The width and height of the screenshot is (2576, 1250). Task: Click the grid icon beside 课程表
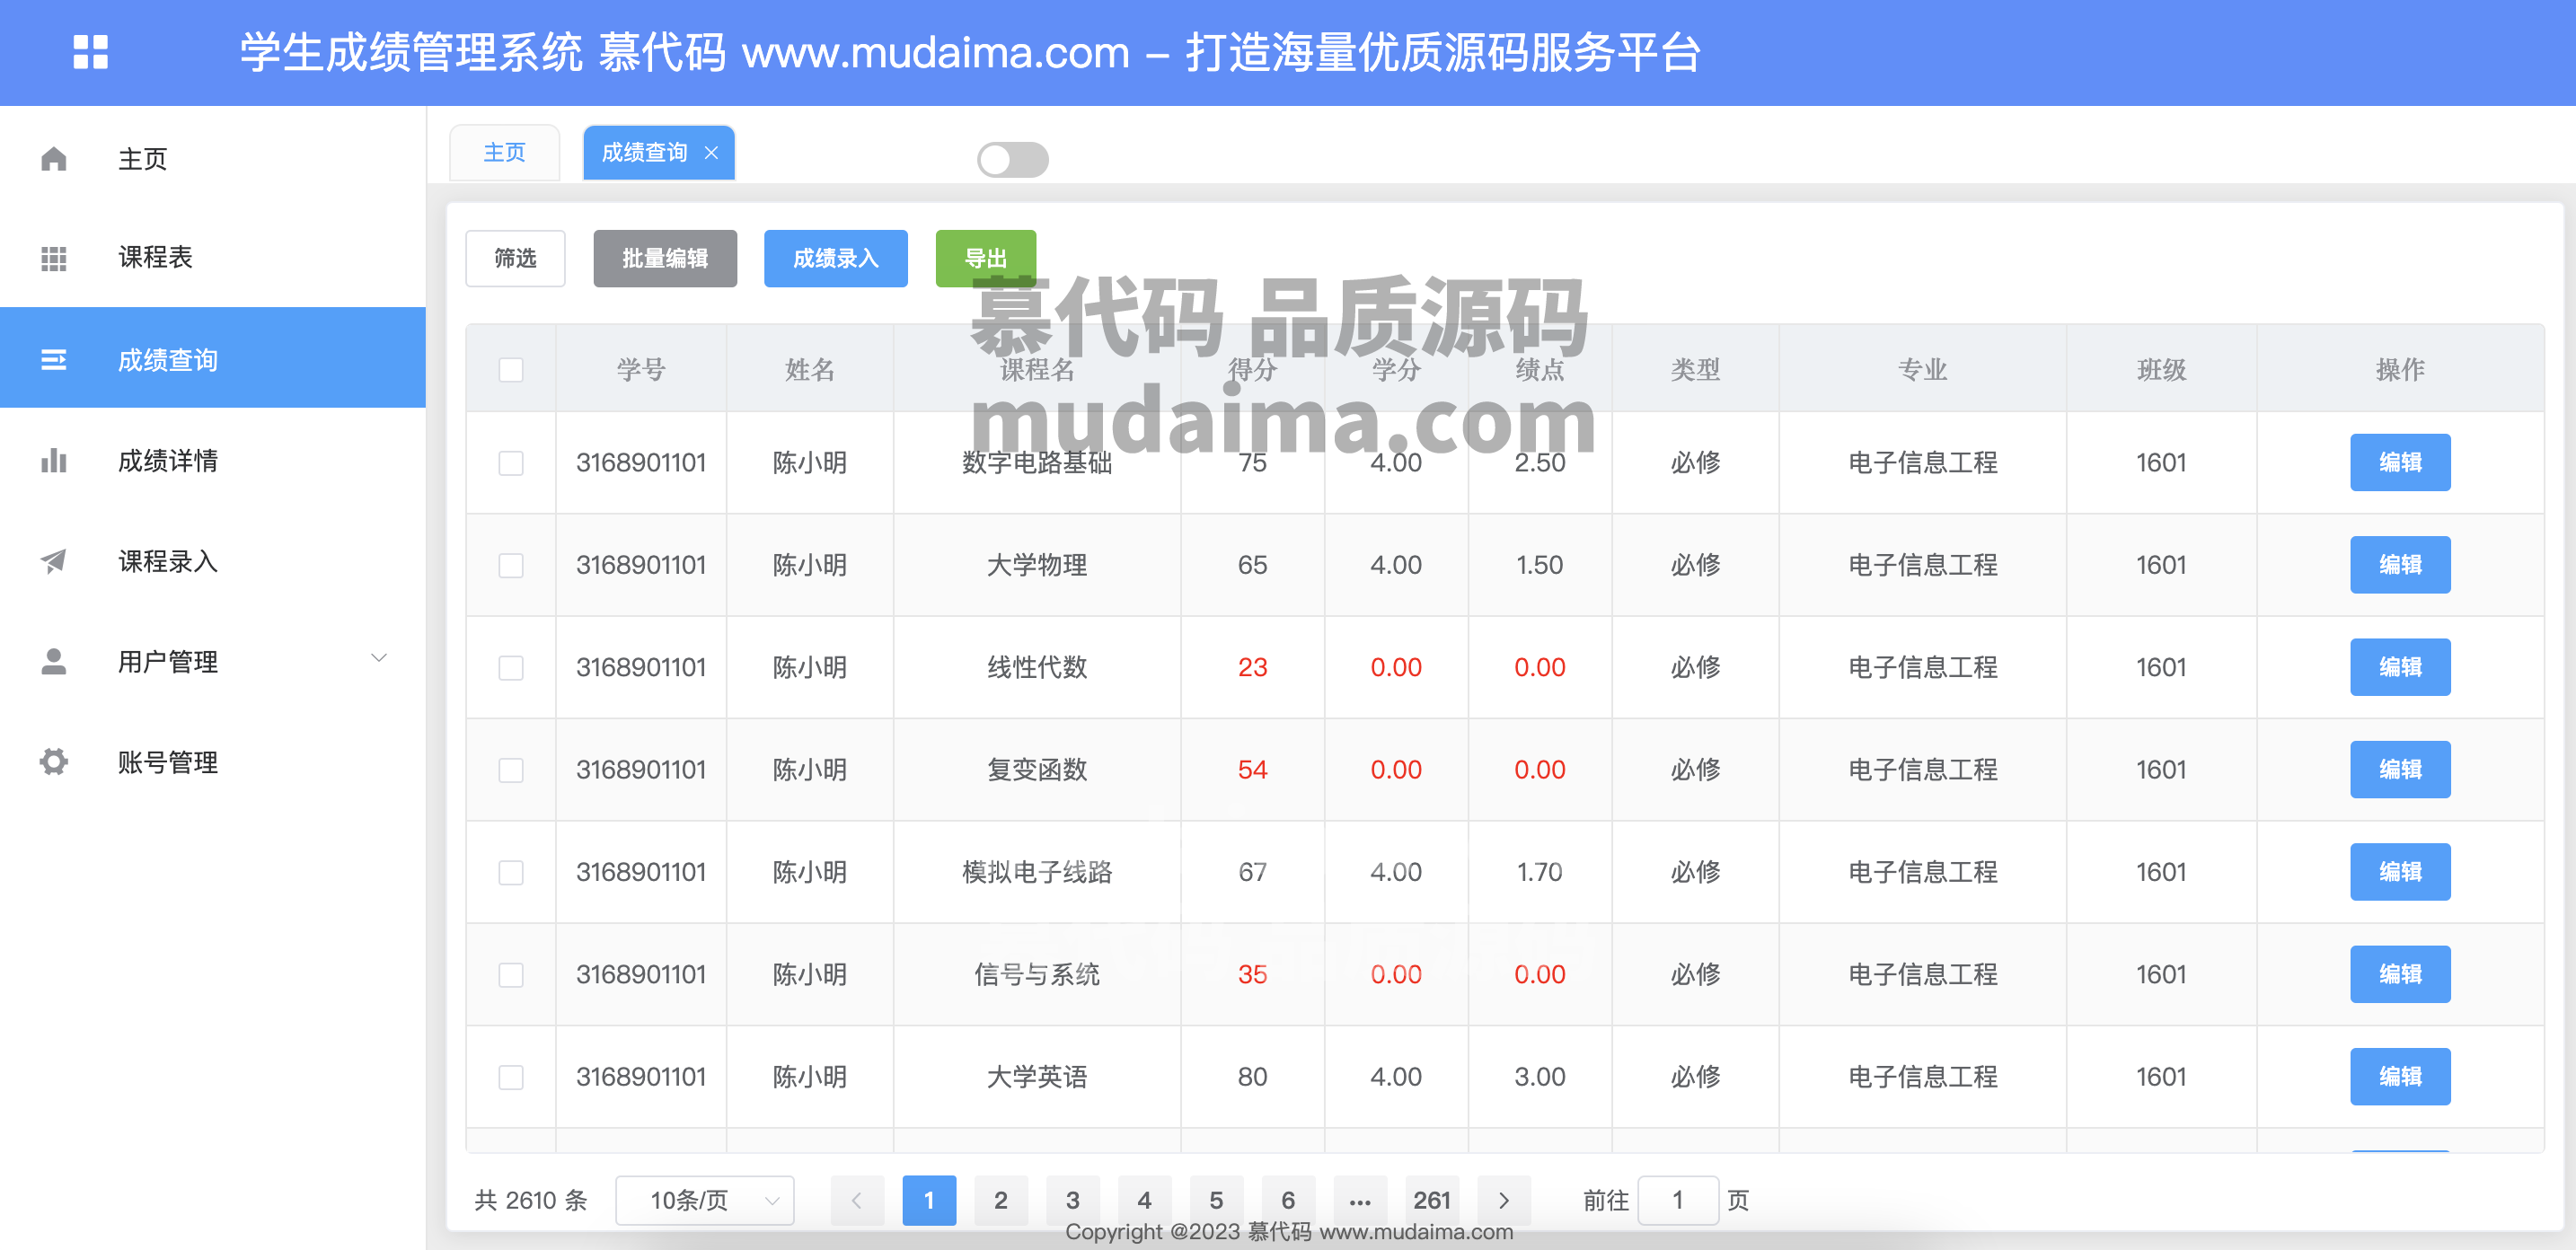pos(54,258)
